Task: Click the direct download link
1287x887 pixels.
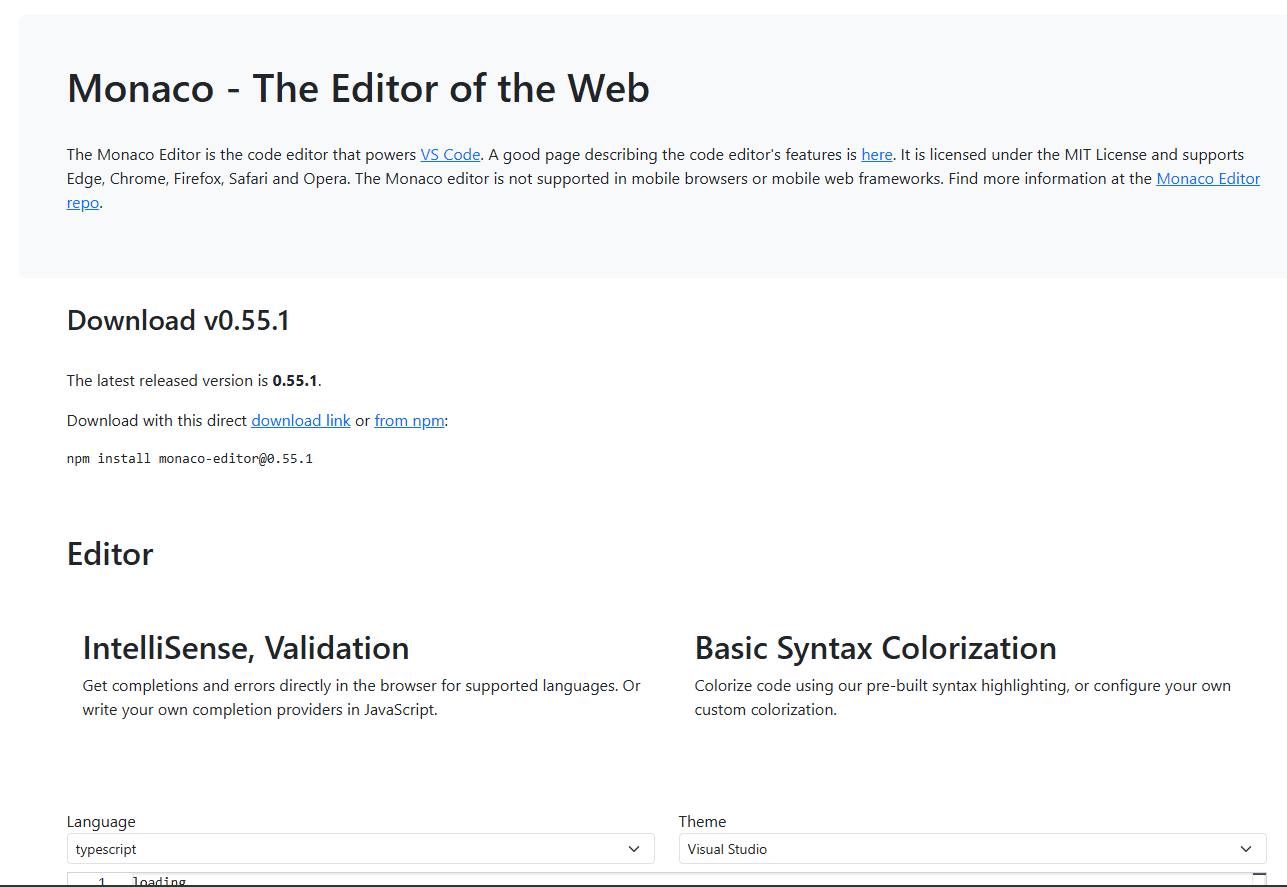Action: [x=300, y=420]
